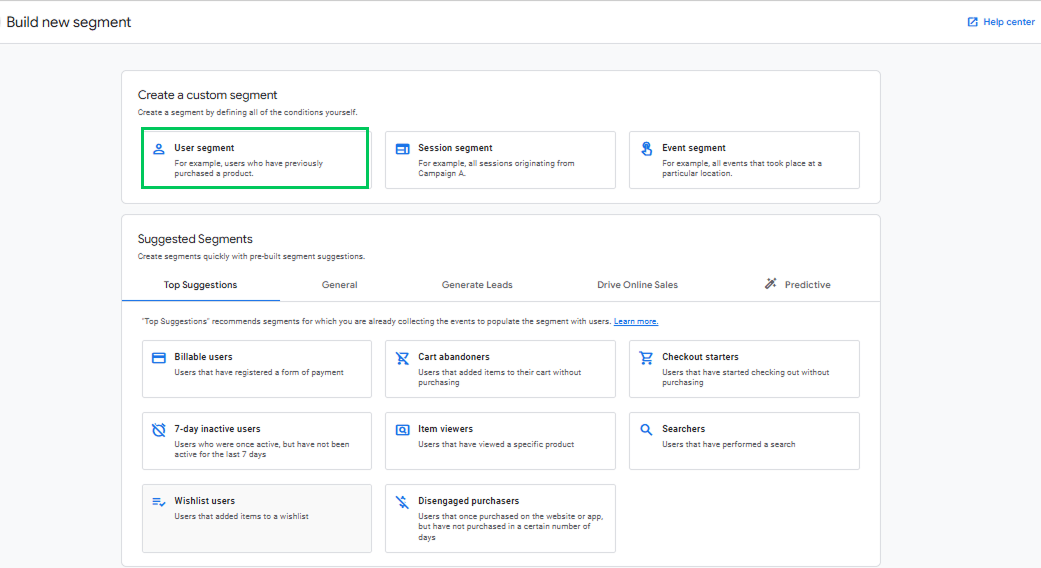Viewport: 1041px width, 568px height.
Task: Switch to the Predictive tab
Action: tap(798, 285)
